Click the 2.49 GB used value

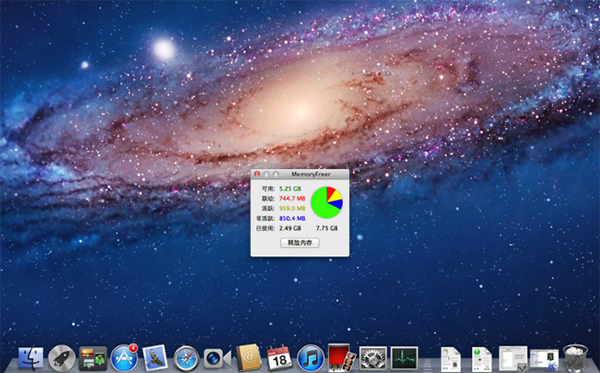tap(290, 228)
